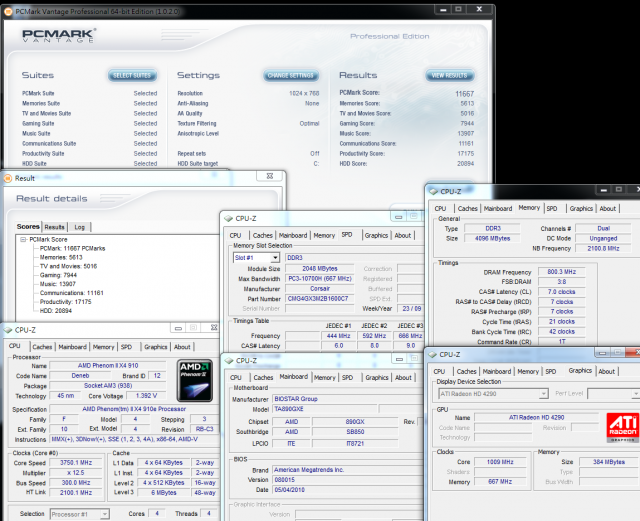Open Caches tab in CPU window

[x=42, y=347]
